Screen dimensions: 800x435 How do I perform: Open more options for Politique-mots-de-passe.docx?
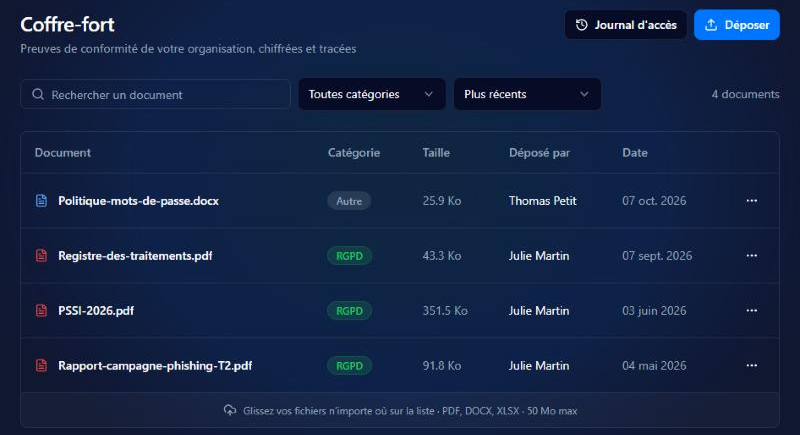point(752,201)
